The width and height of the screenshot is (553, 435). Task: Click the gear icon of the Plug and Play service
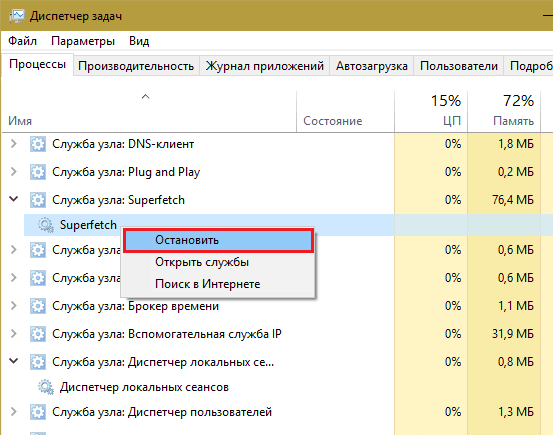38,172
